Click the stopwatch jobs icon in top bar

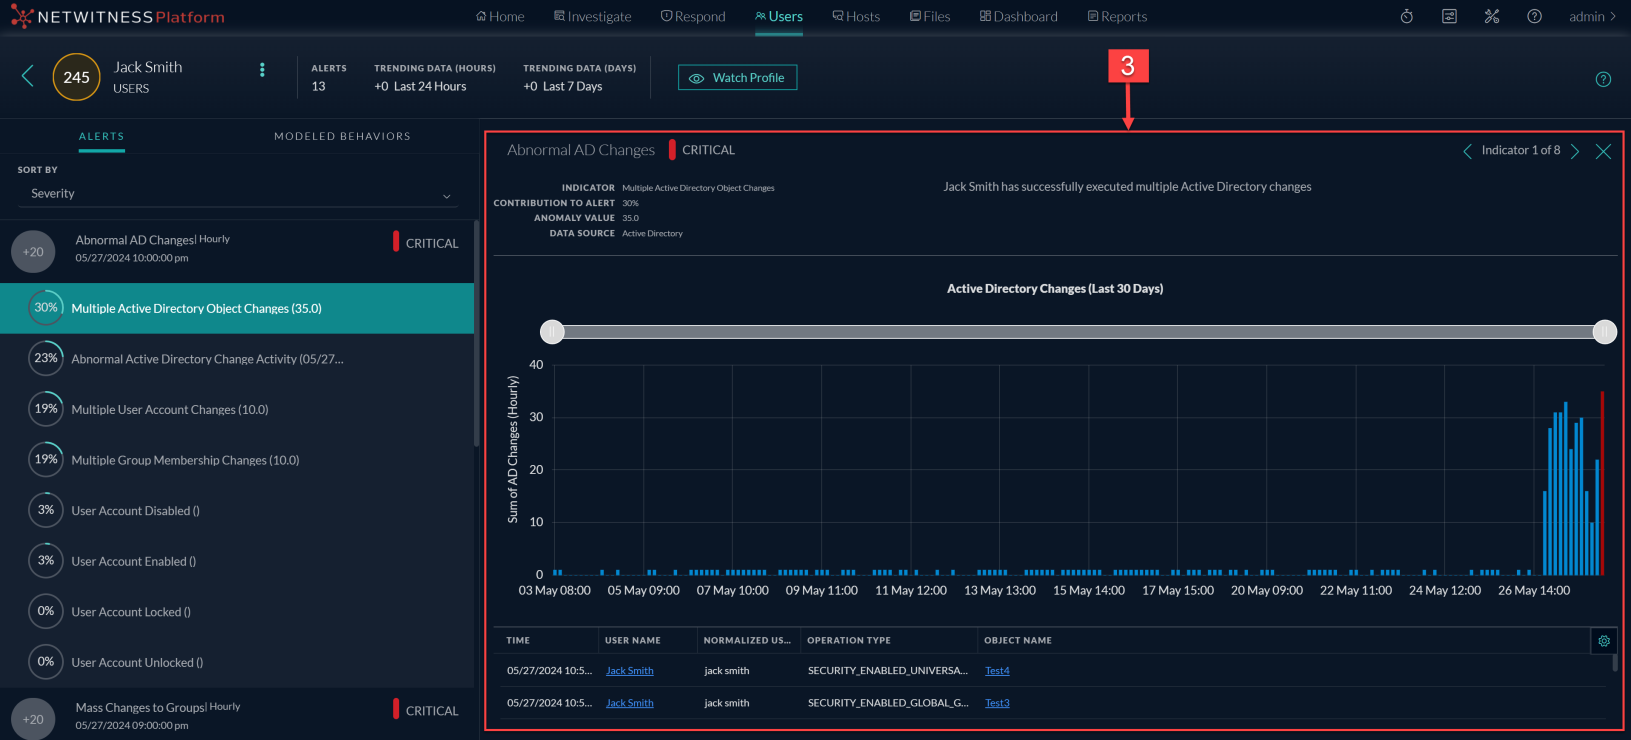click(x=1406, y=16)
